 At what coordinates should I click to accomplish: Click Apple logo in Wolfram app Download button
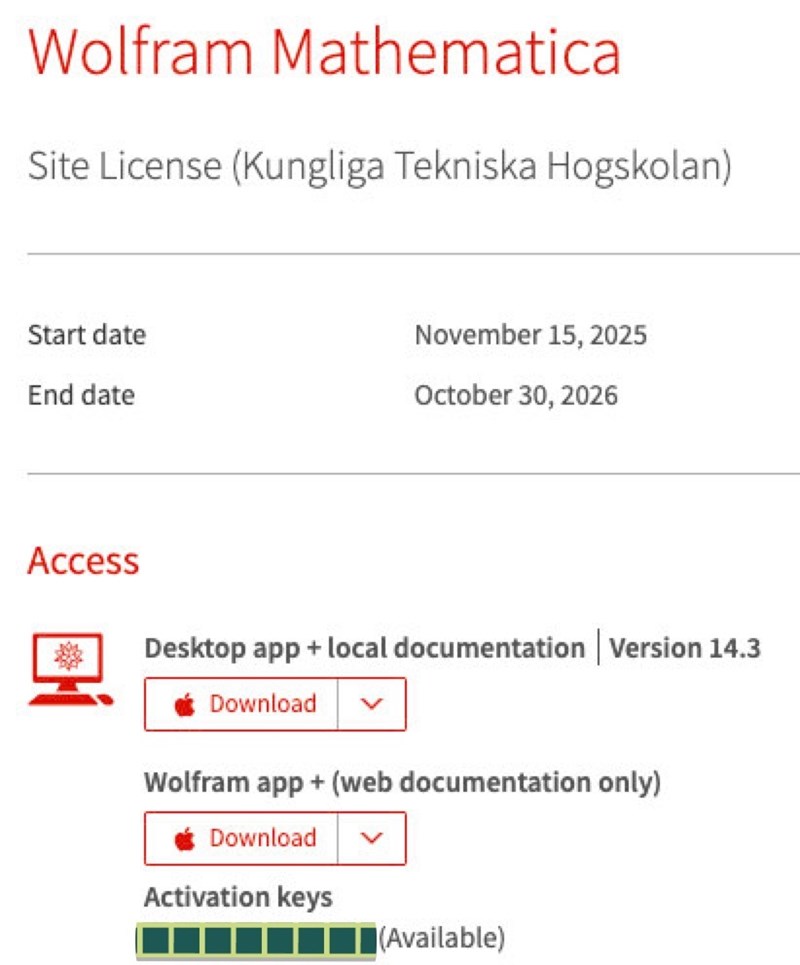[184, 838]
